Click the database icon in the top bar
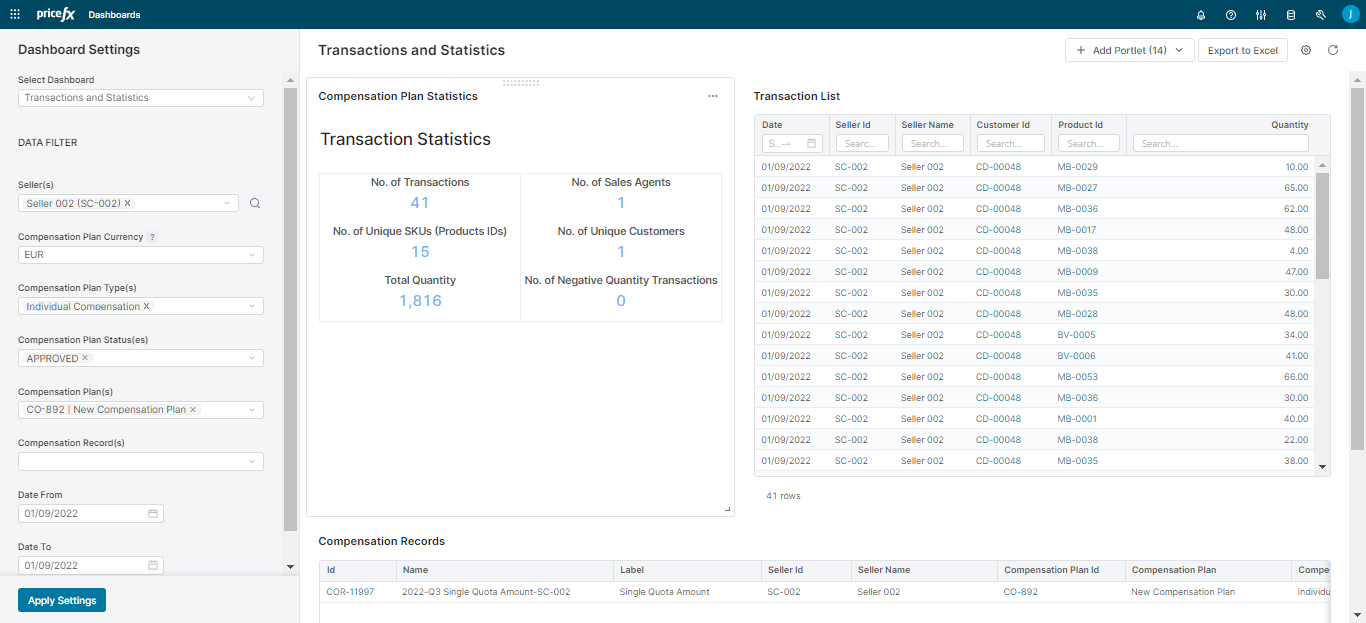This screenshot has width=1366, height=623. click(x=1291, y=15)
